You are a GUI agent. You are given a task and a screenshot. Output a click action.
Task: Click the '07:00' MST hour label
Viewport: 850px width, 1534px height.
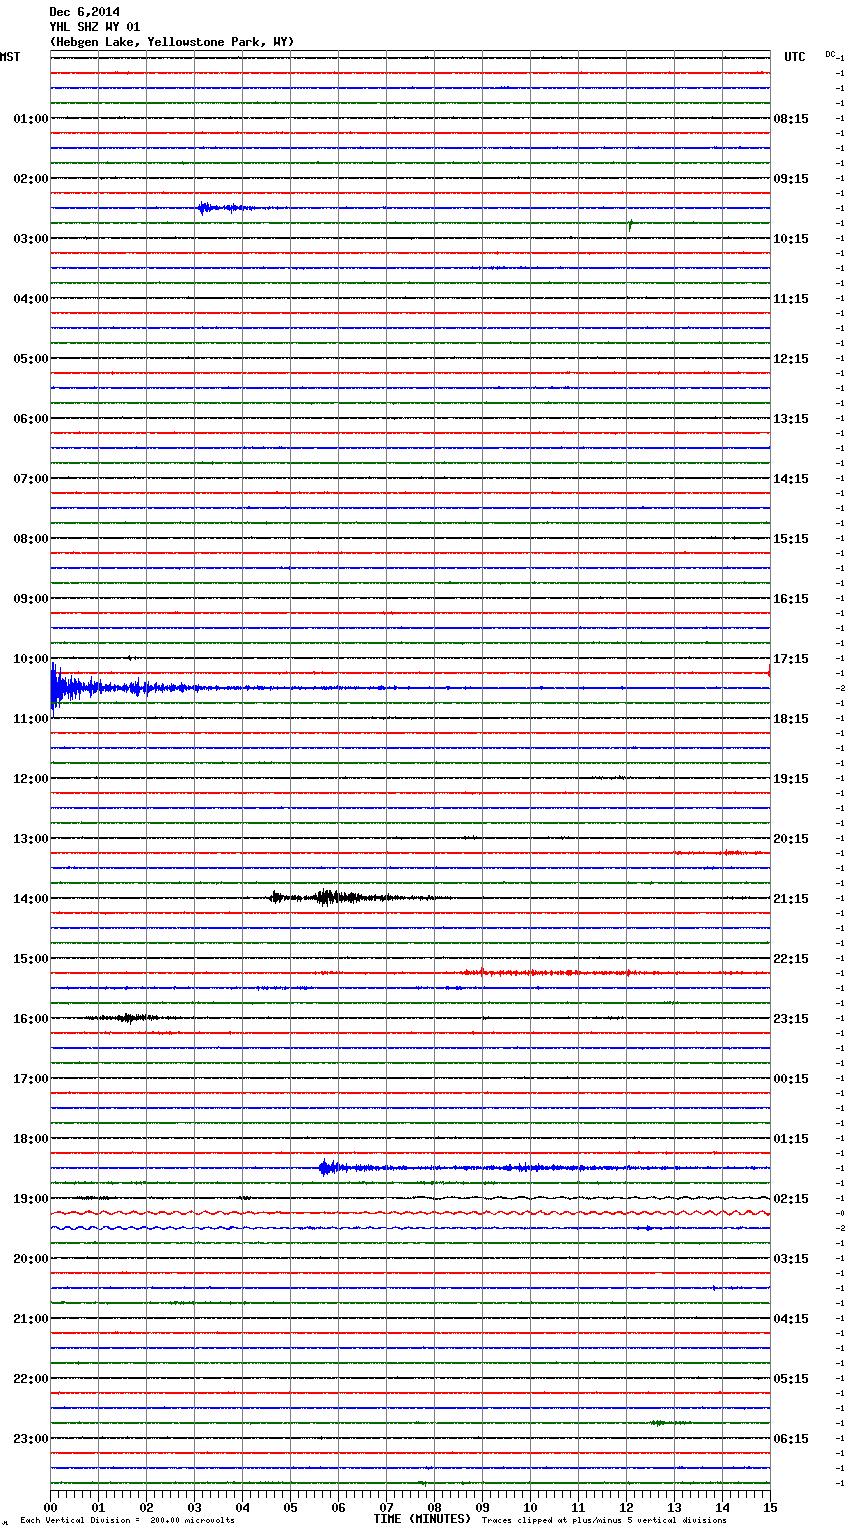point(31,479)
